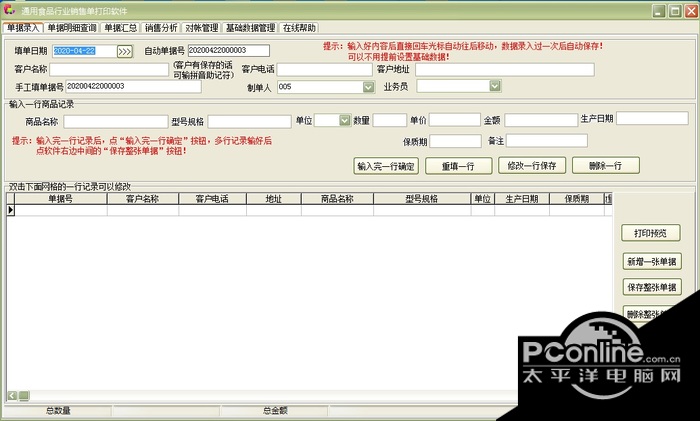
Task: Focus the 商品名称 input field
Action: tap(116, 121)
